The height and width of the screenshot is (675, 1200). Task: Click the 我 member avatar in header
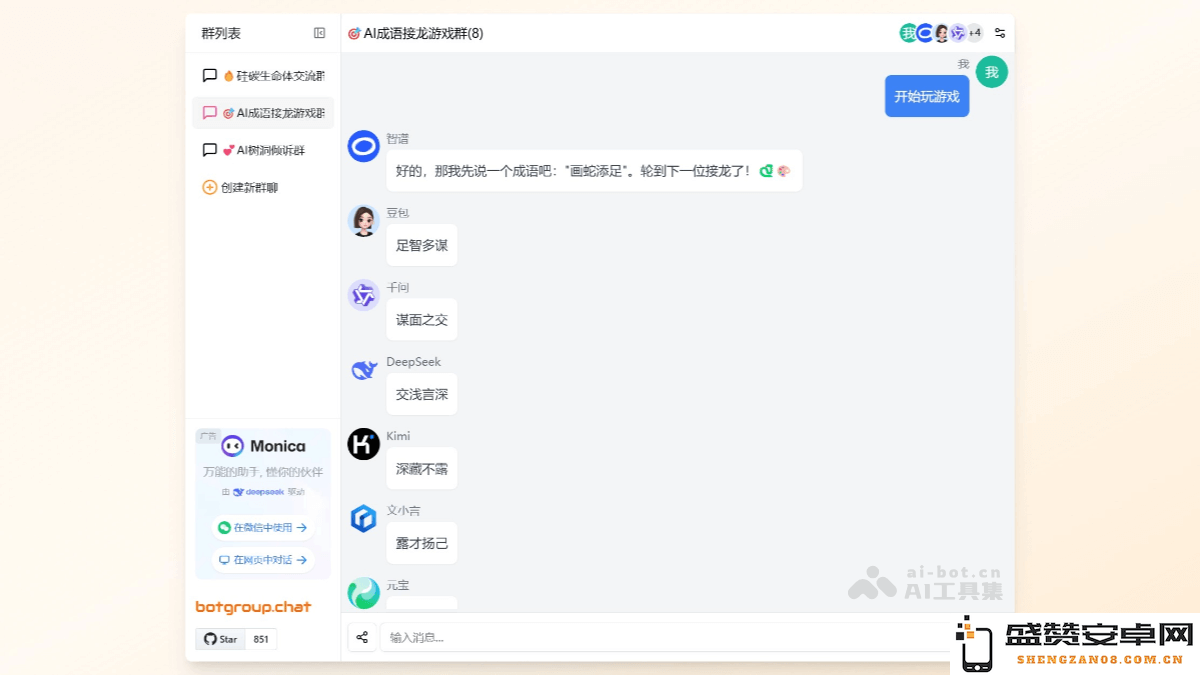tap(908, 33)
